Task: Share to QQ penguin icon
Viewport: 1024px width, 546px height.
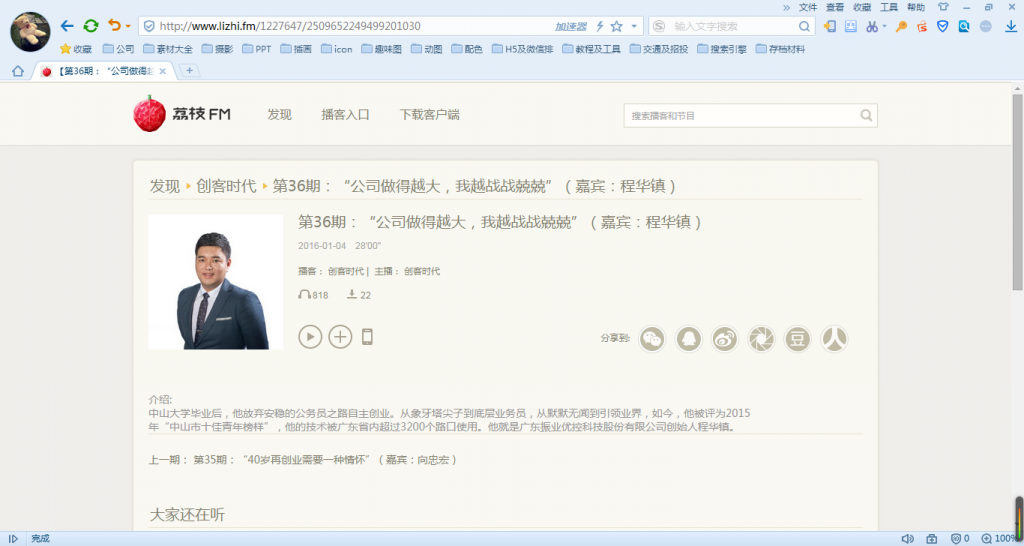Action: point(689,339)
